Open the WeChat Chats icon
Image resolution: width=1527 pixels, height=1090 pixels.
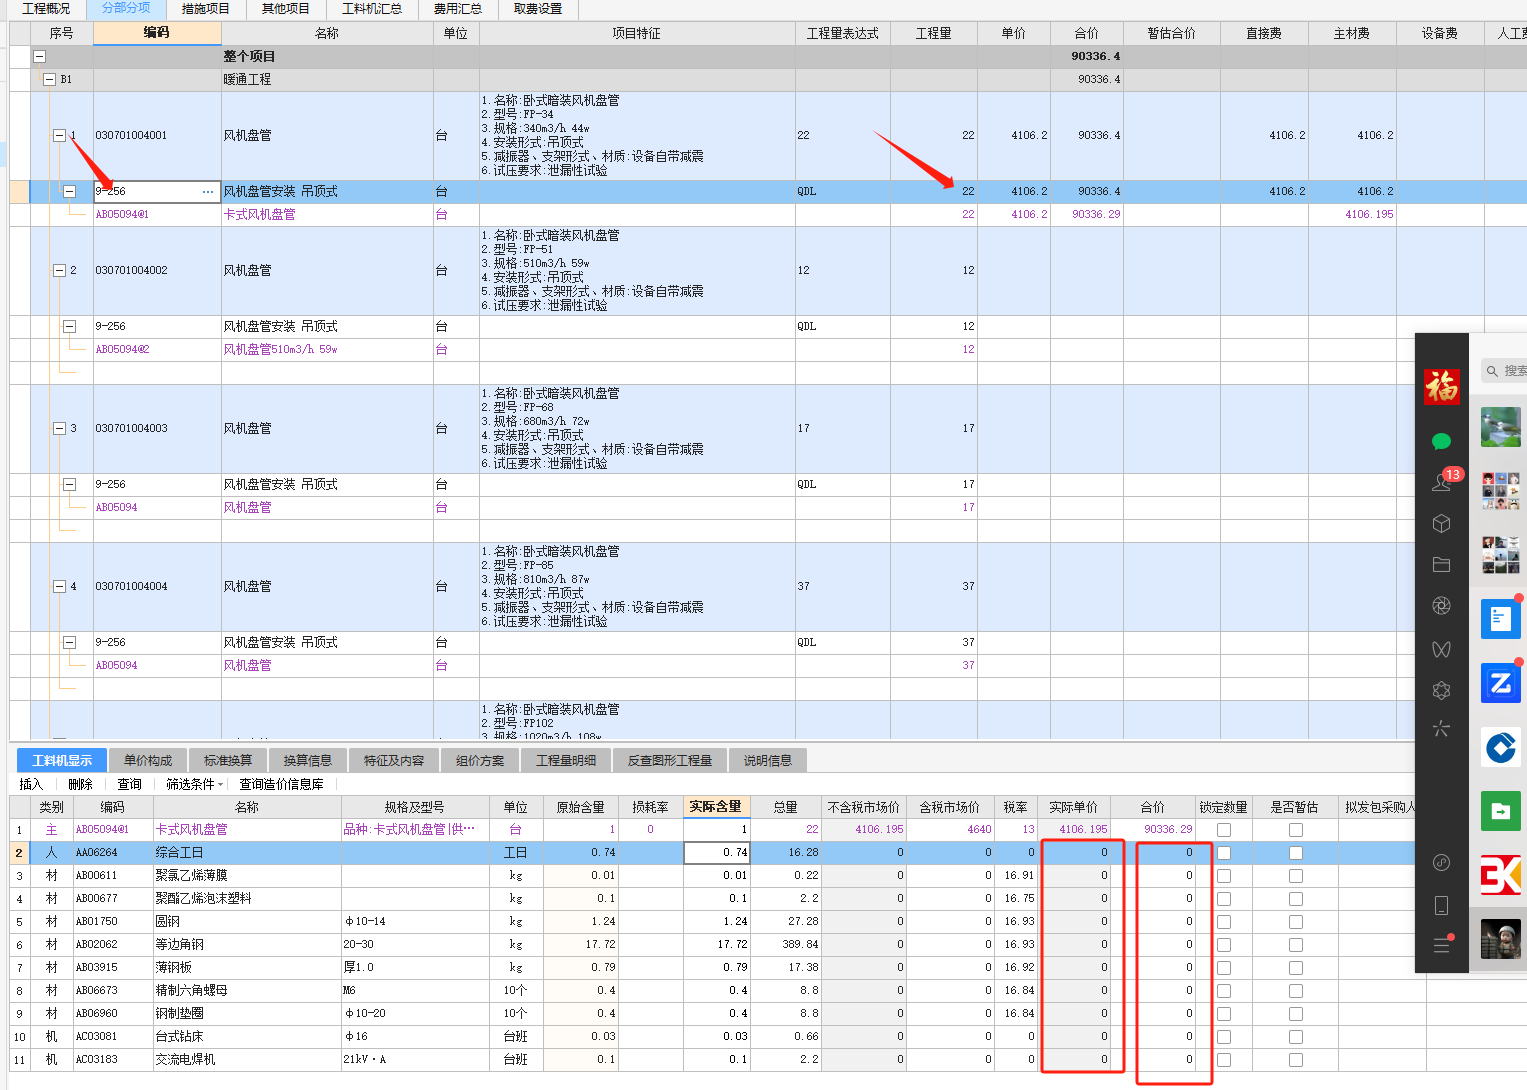[1441, 441]
